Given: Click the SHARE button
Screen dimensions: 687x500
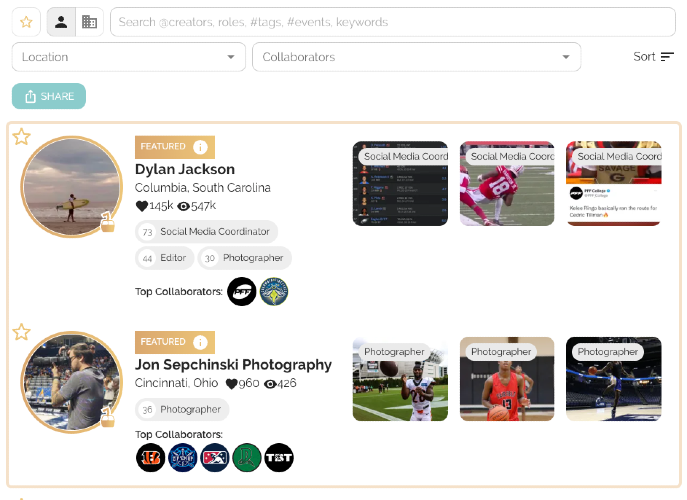Looking at the screenshot, I should (x=49, y=96).
